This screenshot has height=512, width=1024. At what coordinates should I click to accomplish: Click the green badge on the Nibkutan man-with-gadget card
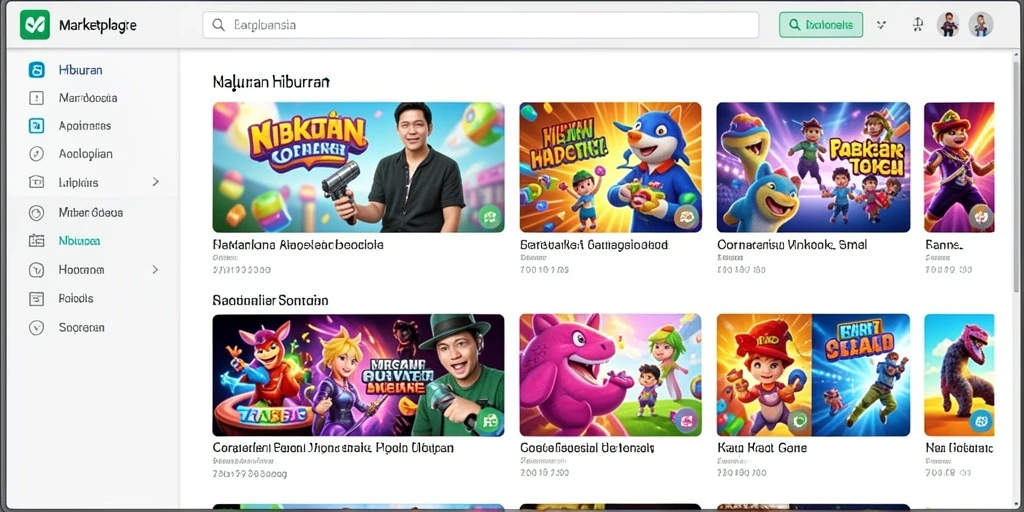[x=490, y=216]
